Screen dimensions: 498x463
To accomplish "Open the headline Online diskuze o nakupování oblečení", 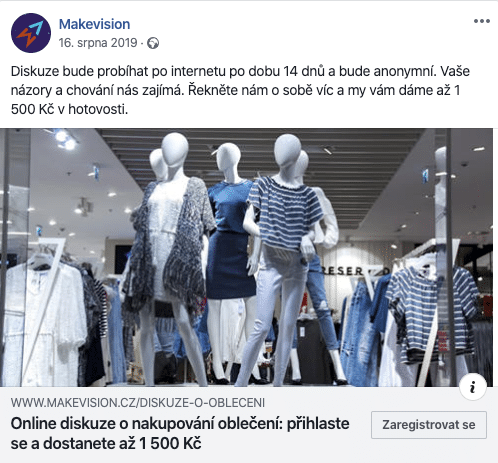I will 180,433.
